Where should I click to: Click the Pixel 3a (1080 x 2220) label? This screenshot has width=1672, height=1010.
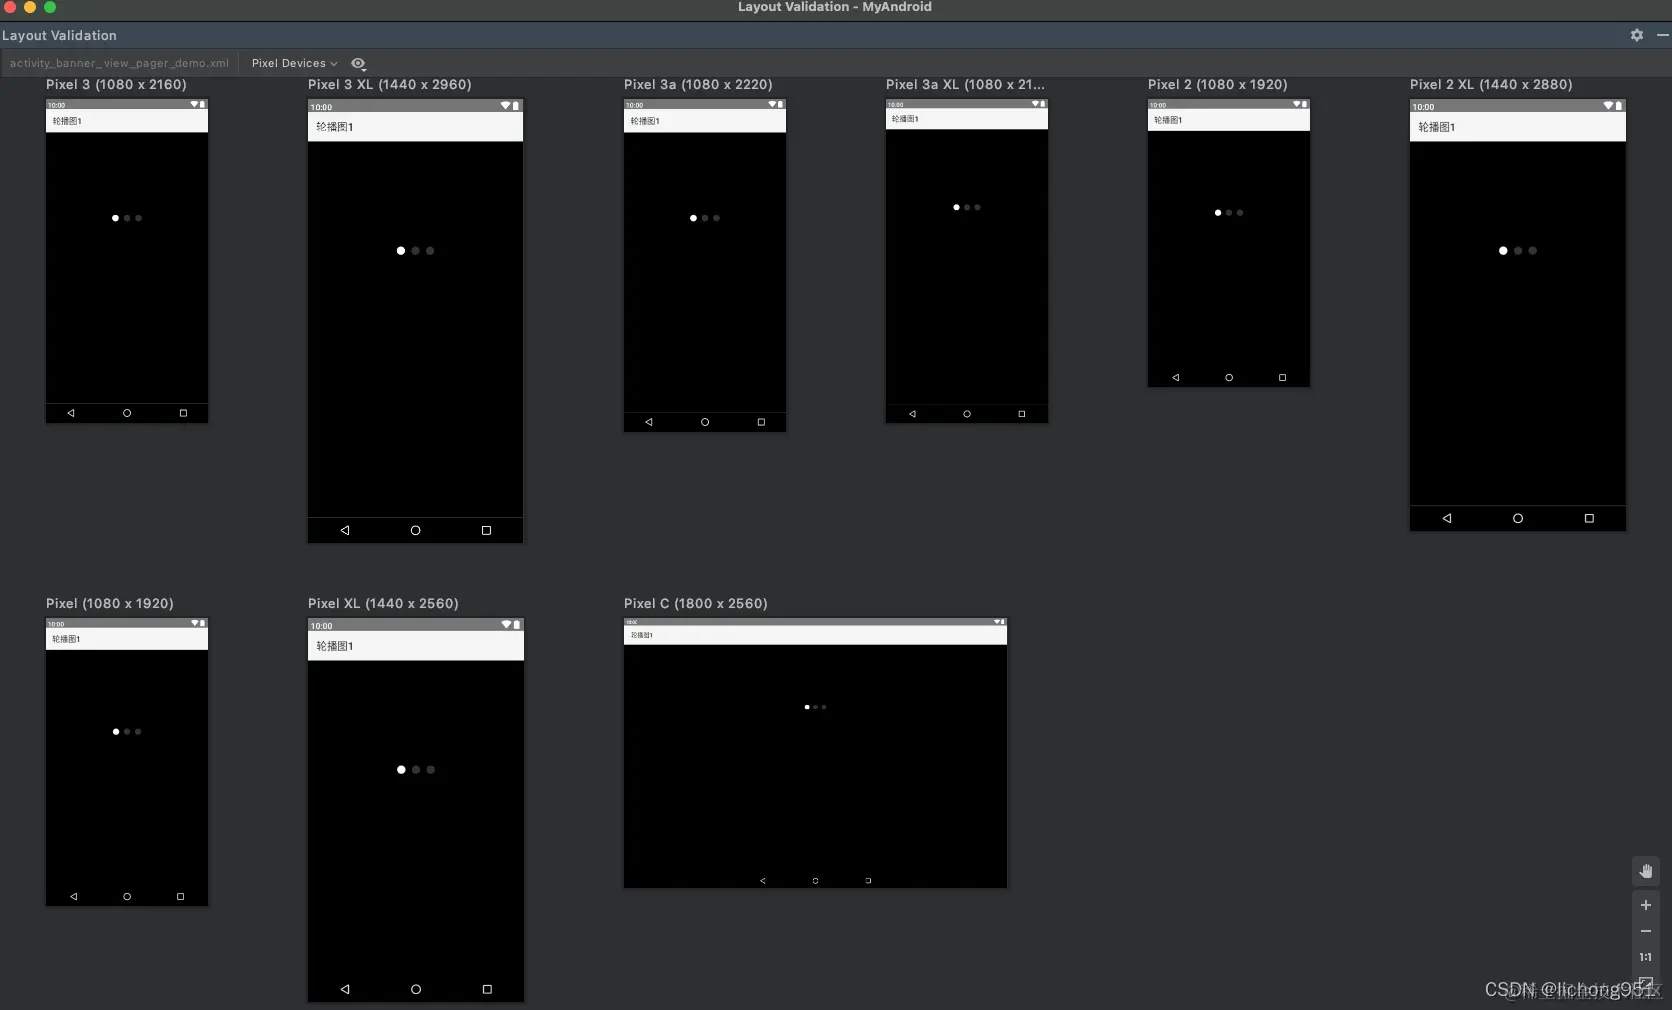[698, 84]
